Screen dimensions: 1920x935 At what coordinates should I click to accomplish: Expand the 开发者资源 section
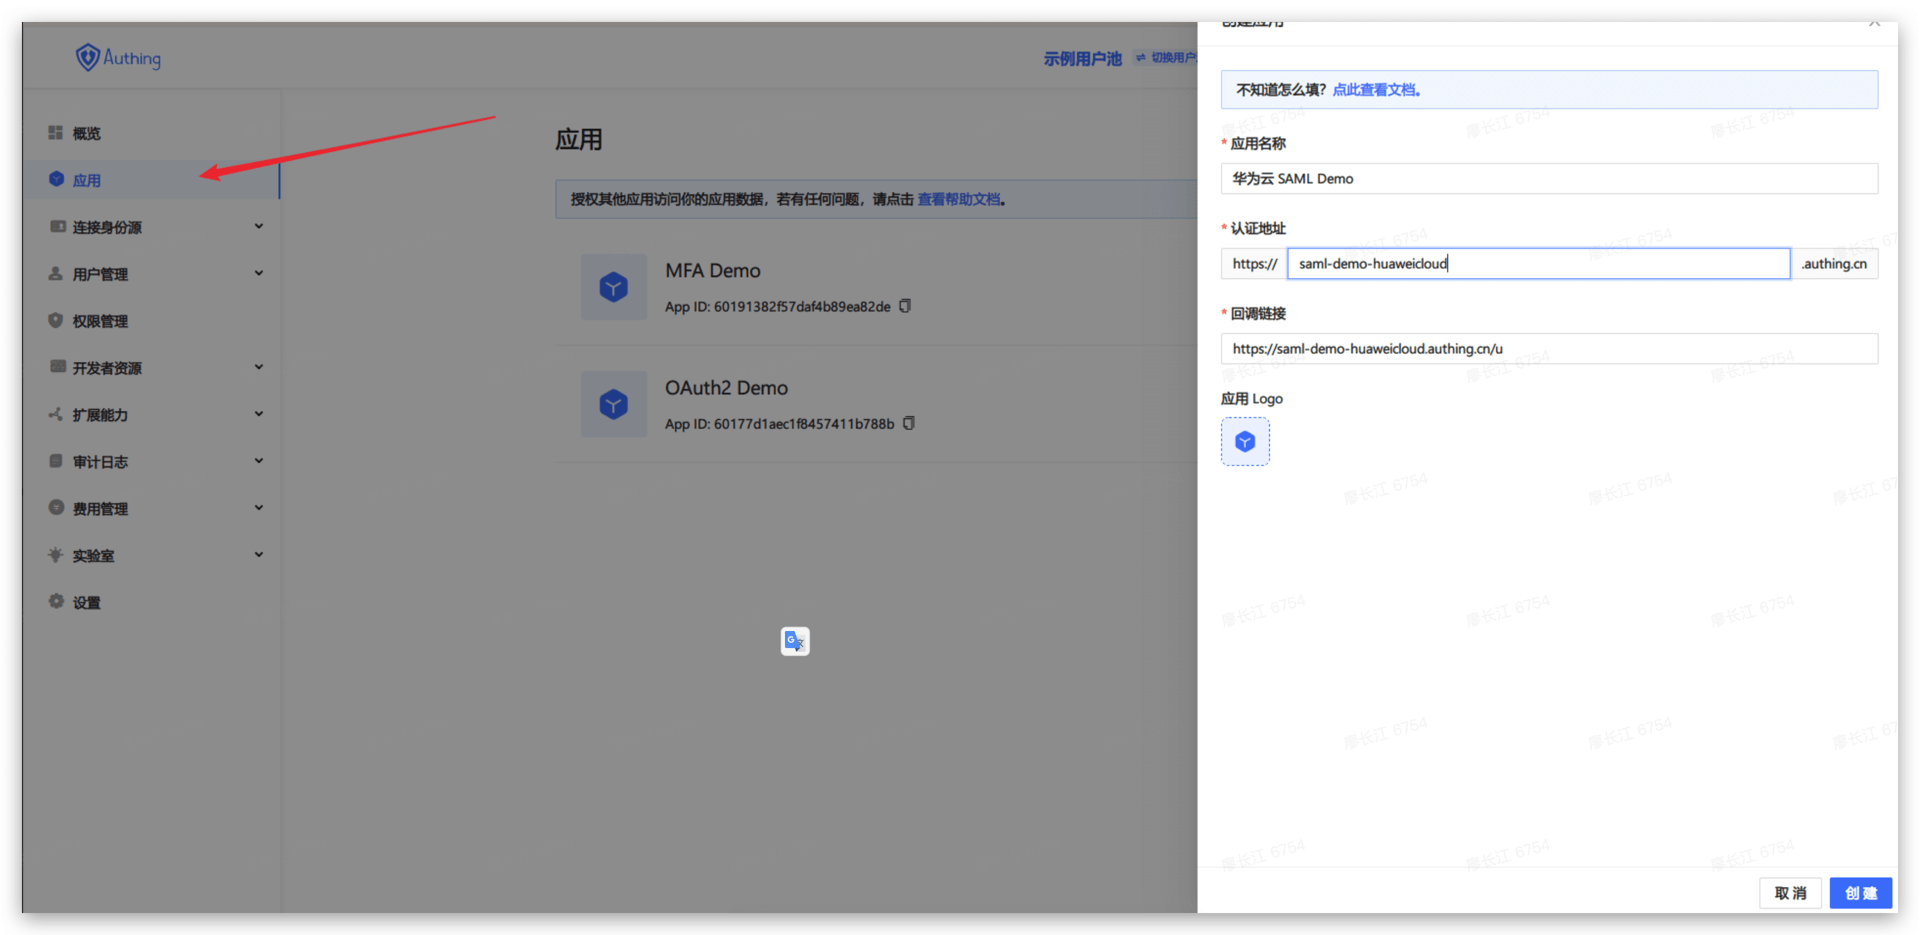tap(258, 366)
